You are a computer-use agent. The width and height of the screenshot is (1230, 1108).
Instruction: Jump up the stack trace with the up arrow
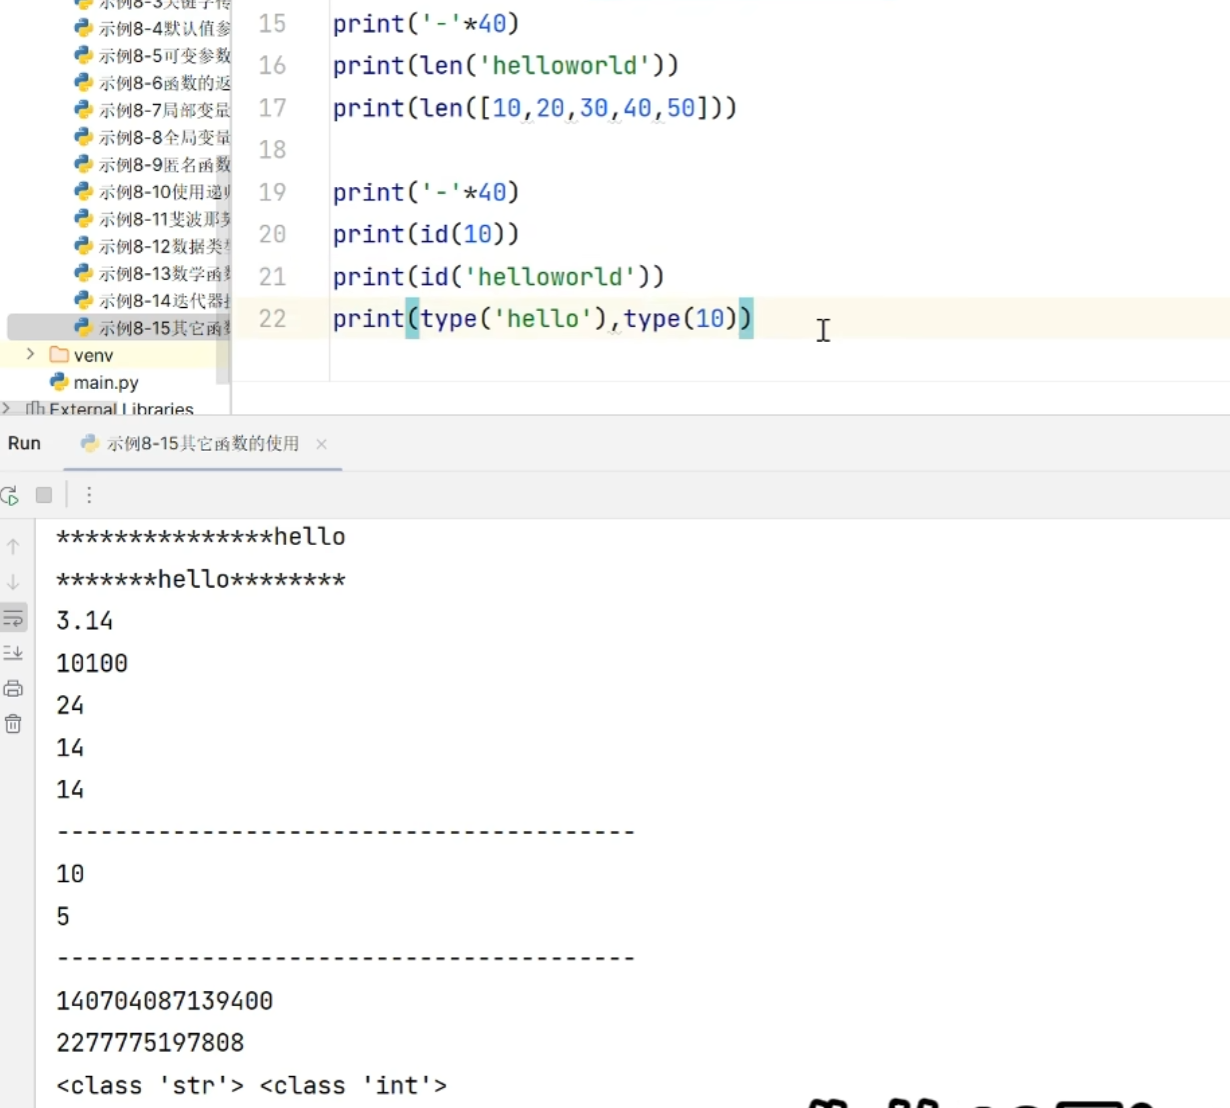tap(13, 547)
